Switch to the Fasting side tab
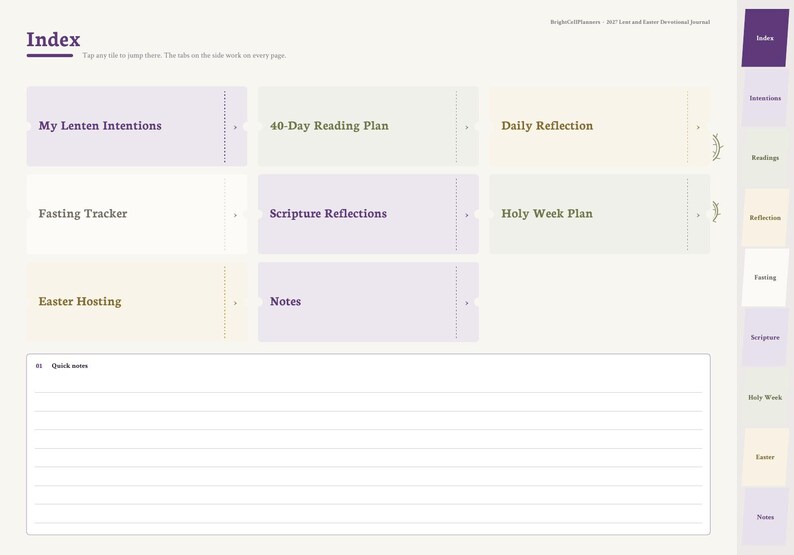The image size is (794, 555). [765, 278]
